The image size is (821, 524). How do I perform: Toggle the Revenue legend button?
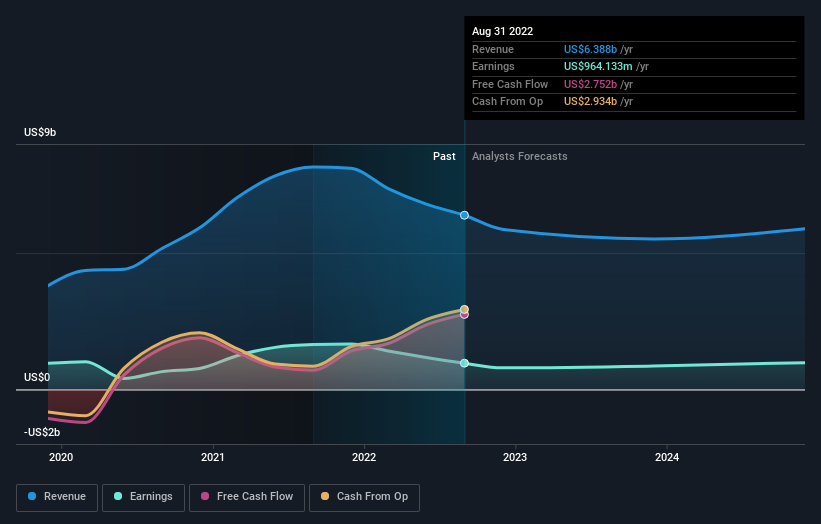coord(57,497)
